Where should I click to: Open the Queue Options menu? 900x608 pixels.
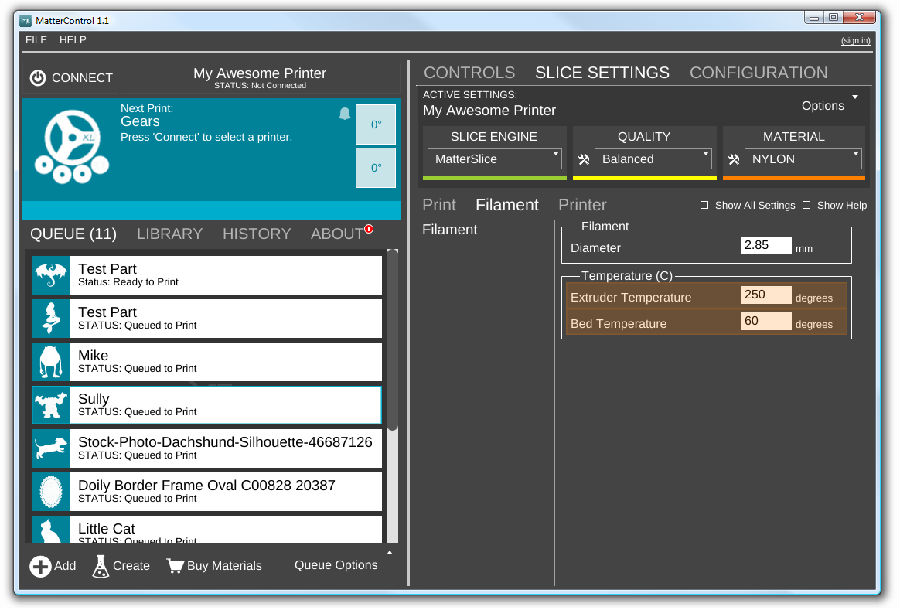tap(336, 565)
